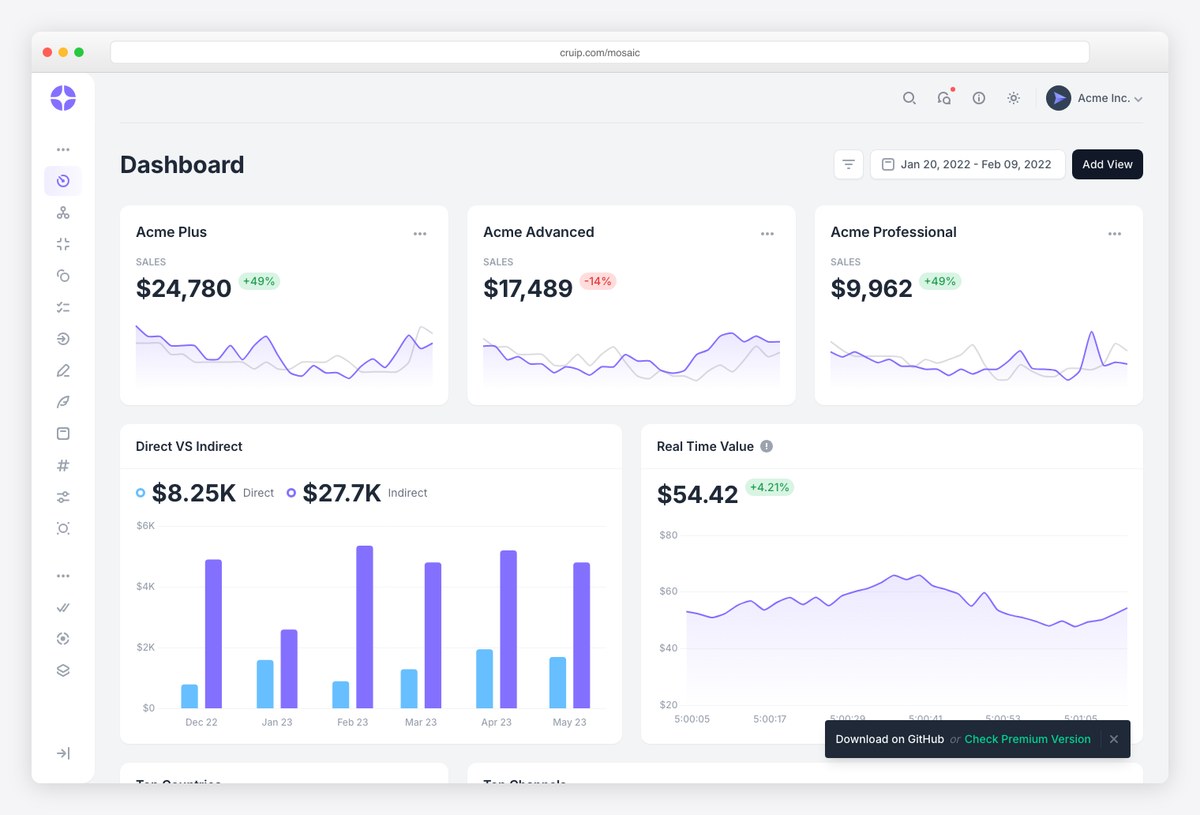Click the +49% badge on Acme Professional
The height and width of the screenshot is (815, 1200).
[x=939, y=281]
